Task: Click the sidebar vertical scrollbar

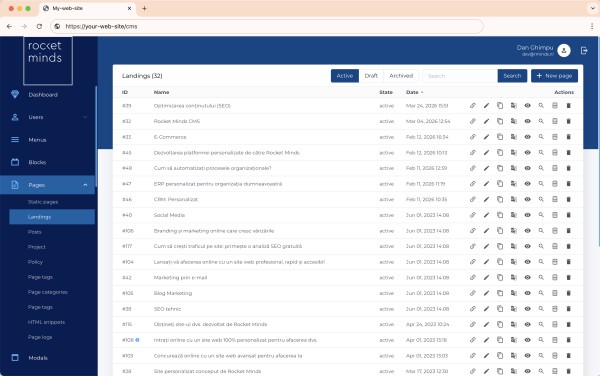Action: 96,136
